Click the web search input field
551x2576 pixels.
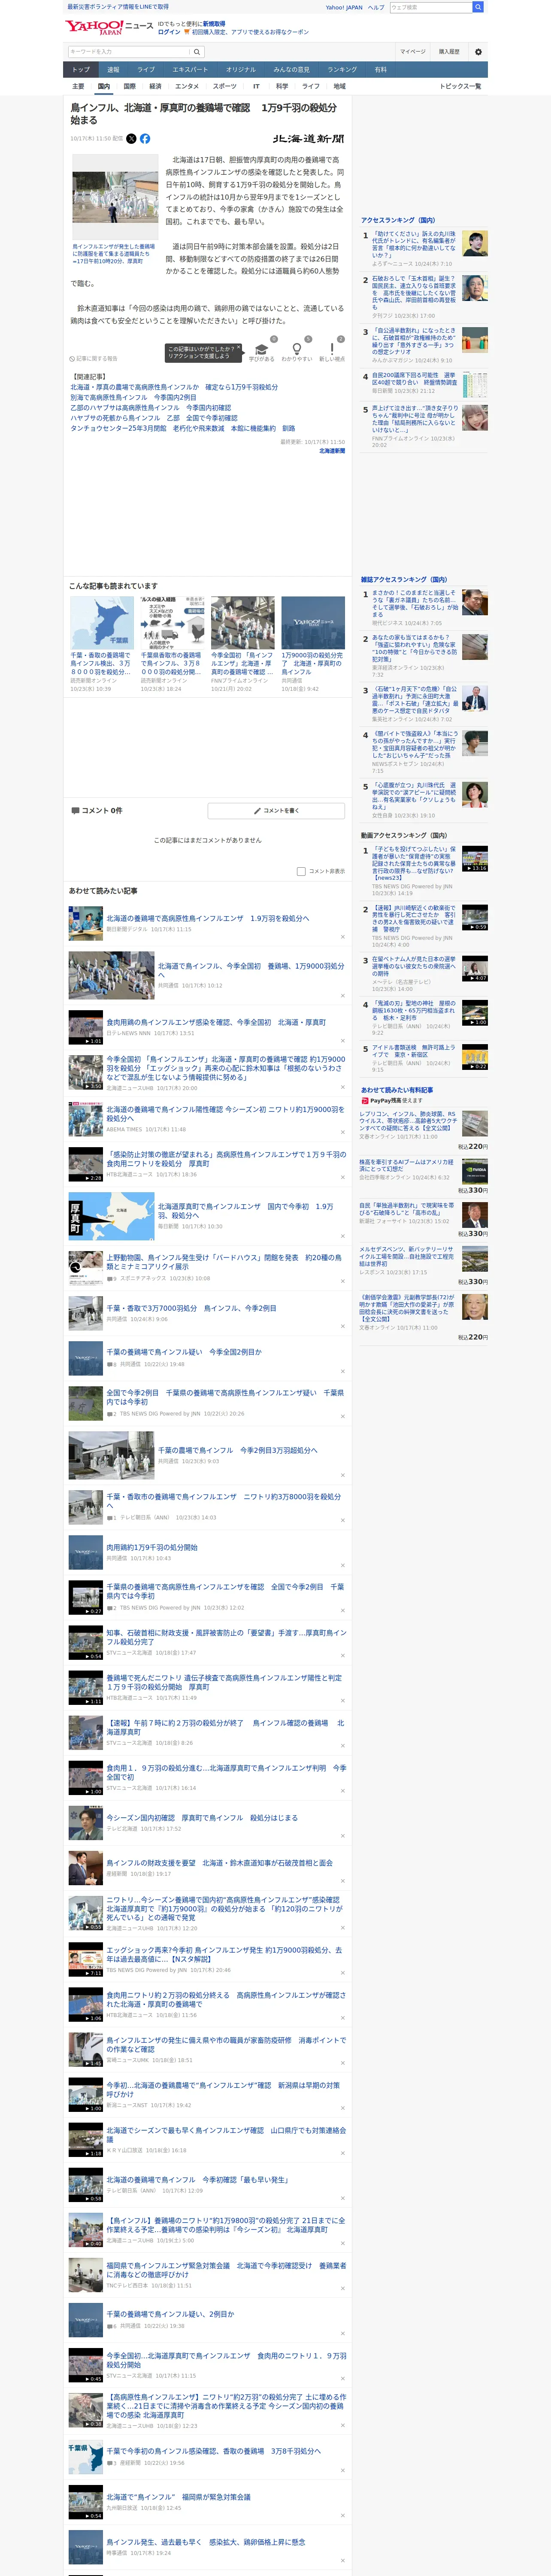coord(430,7)
